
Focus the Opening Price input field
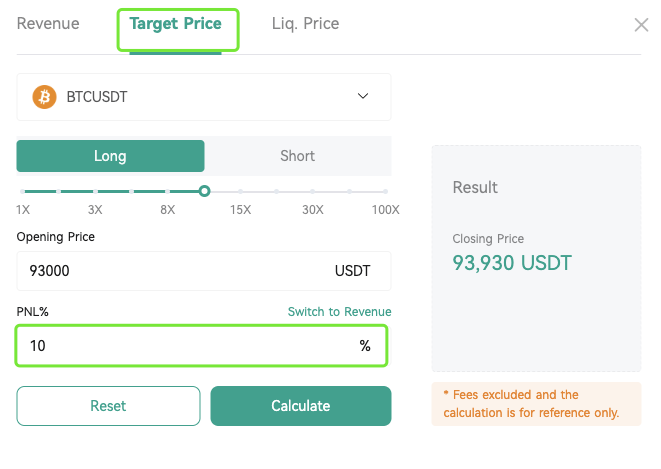point(204,271)
